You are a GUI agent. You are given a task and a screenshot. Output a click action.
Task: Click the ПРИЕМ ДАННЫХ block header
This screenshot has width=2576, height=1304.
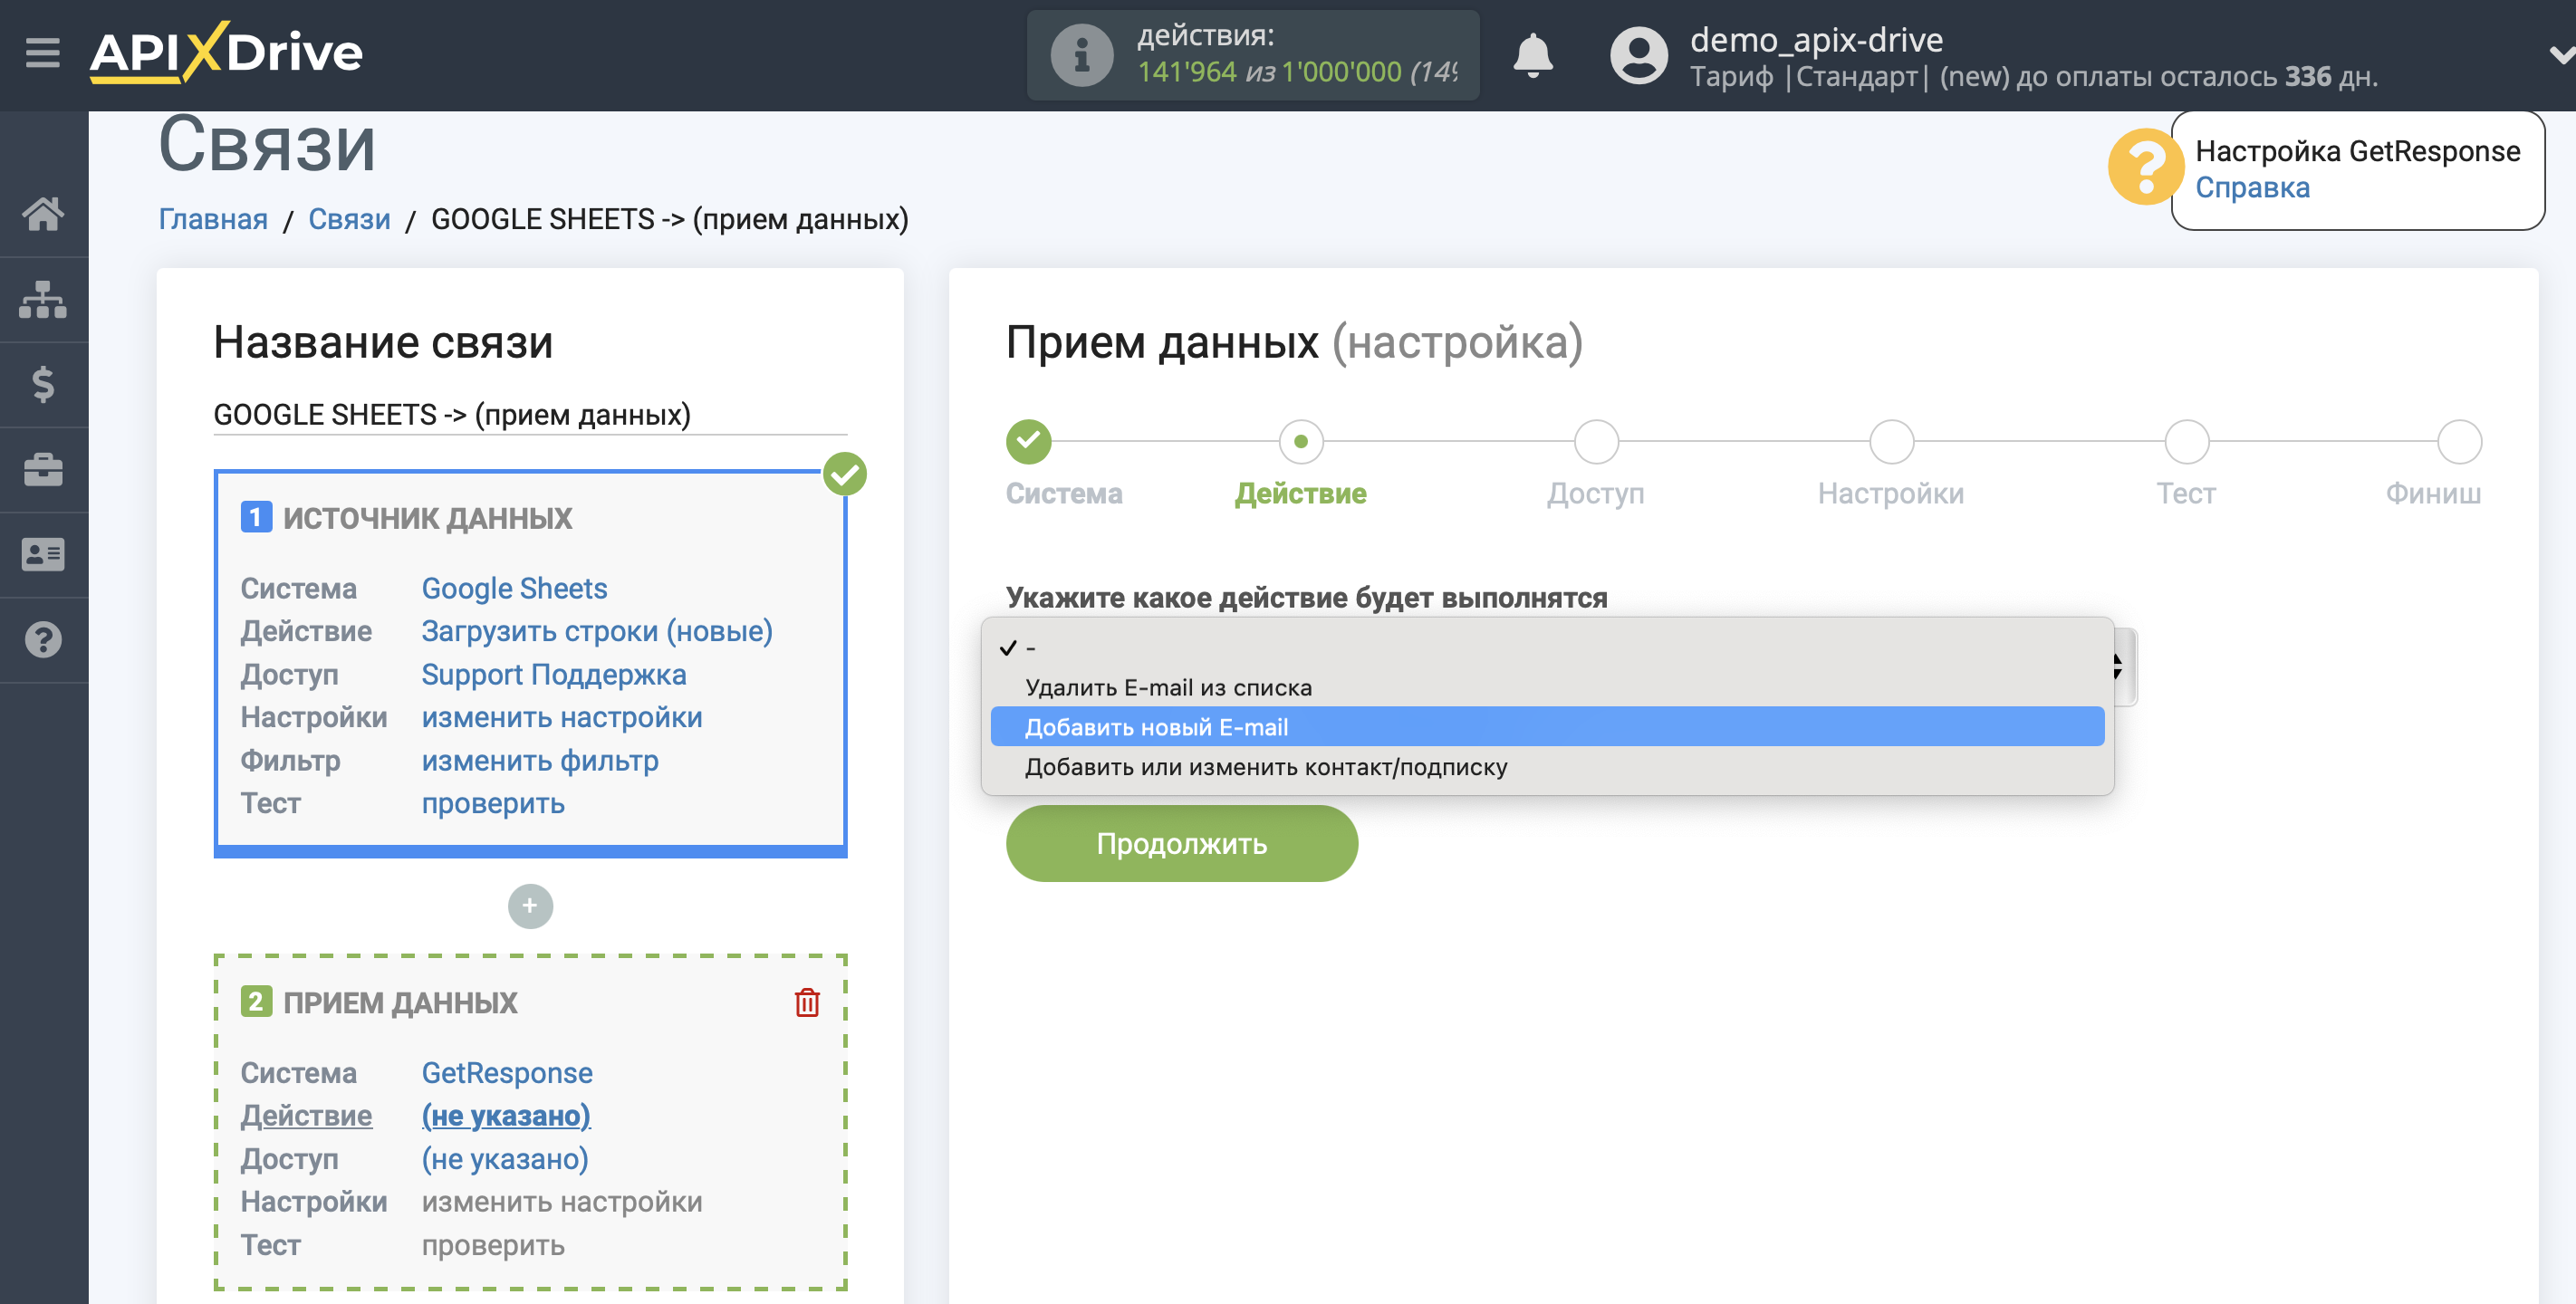tap(400, 1002)
